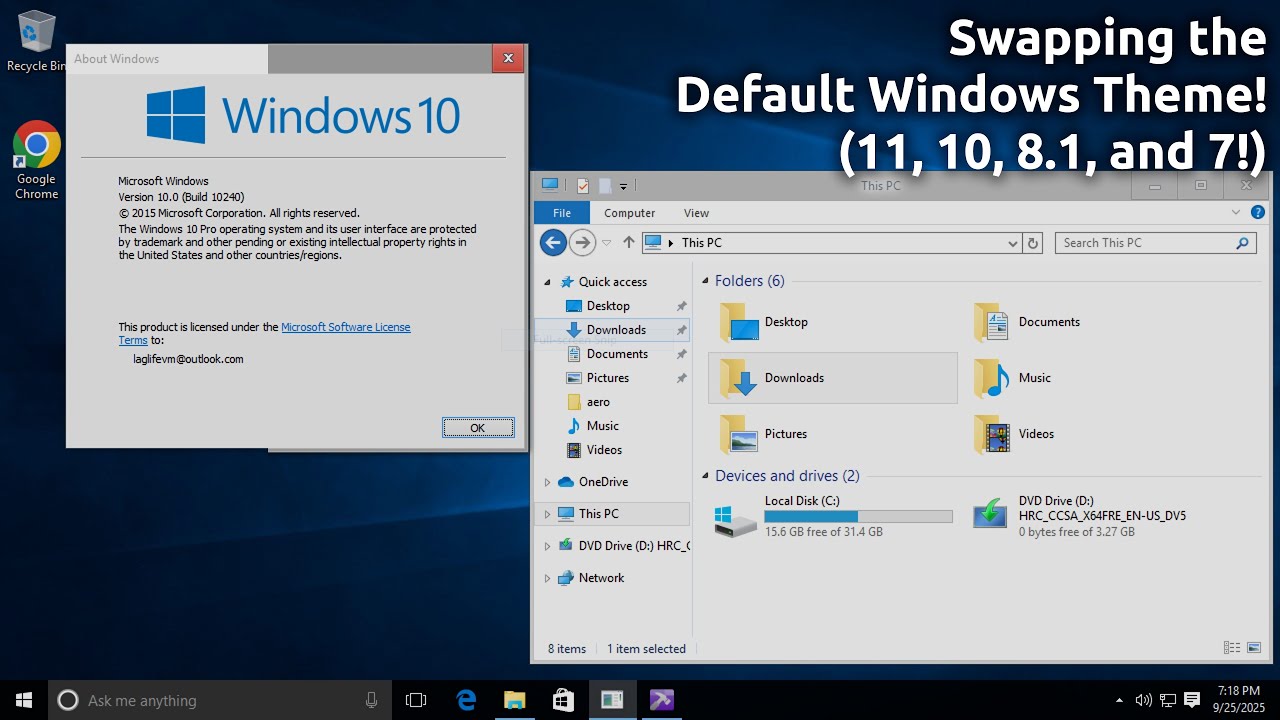
Task: Expand the ribbon with the chevron near Help
Action: (1237, 212)
